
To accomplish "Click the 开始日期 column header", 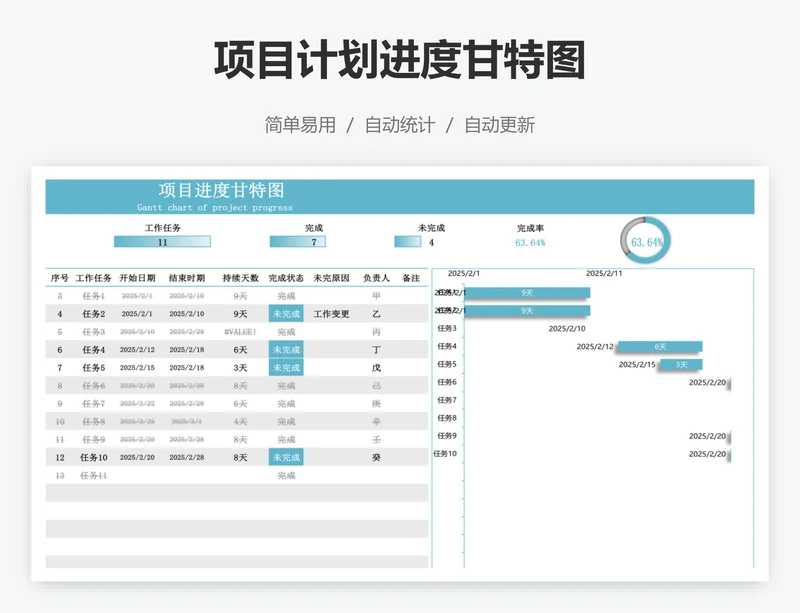I will 137,278.
